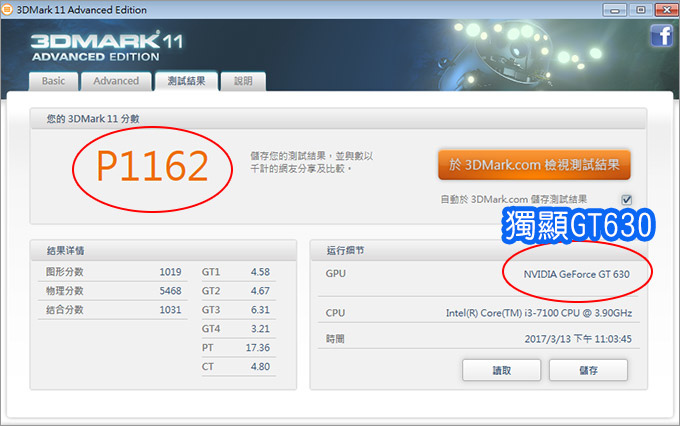
Task: Click the 儲存 save button
Action: [588, 370]
